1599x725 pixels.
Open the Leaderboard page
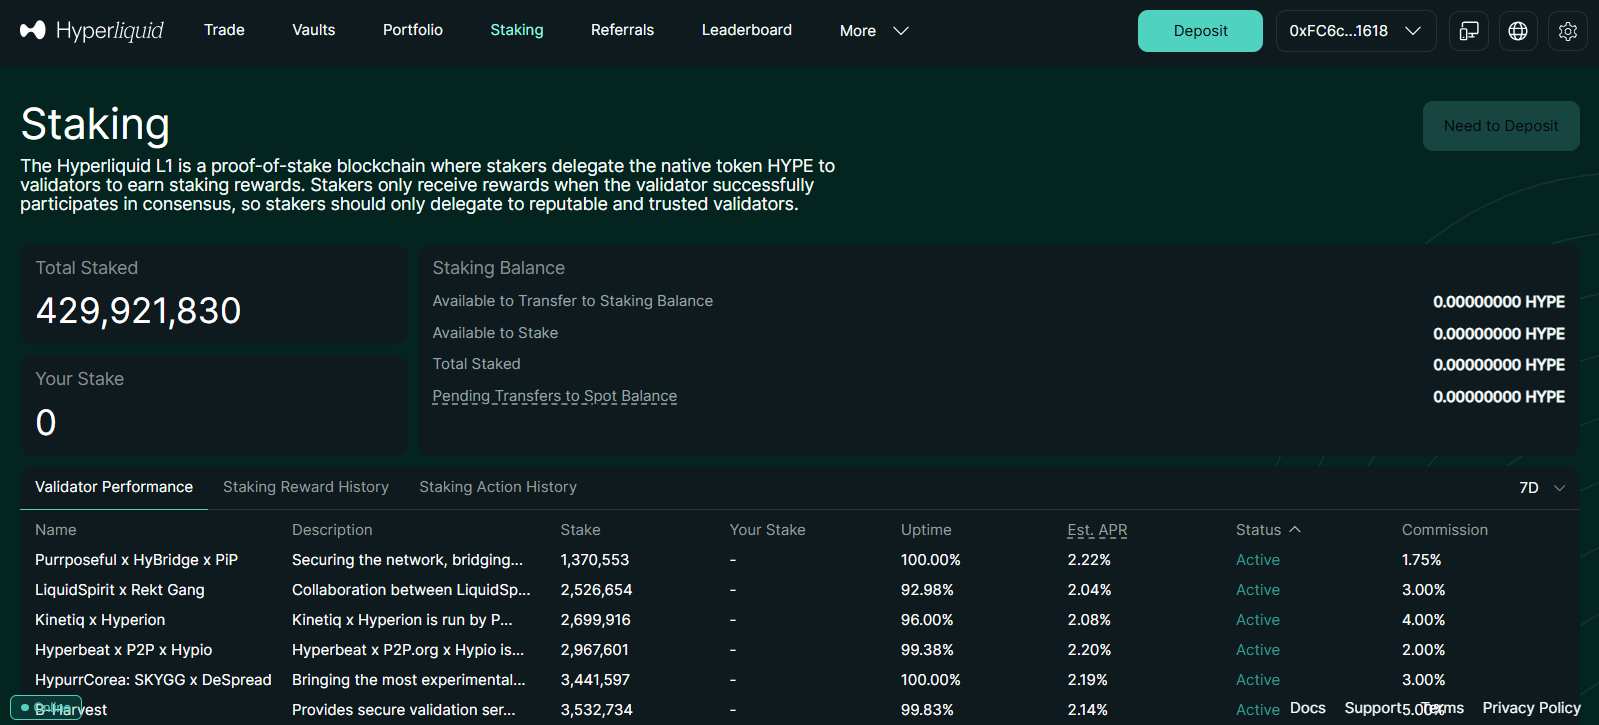coord(747,30)
